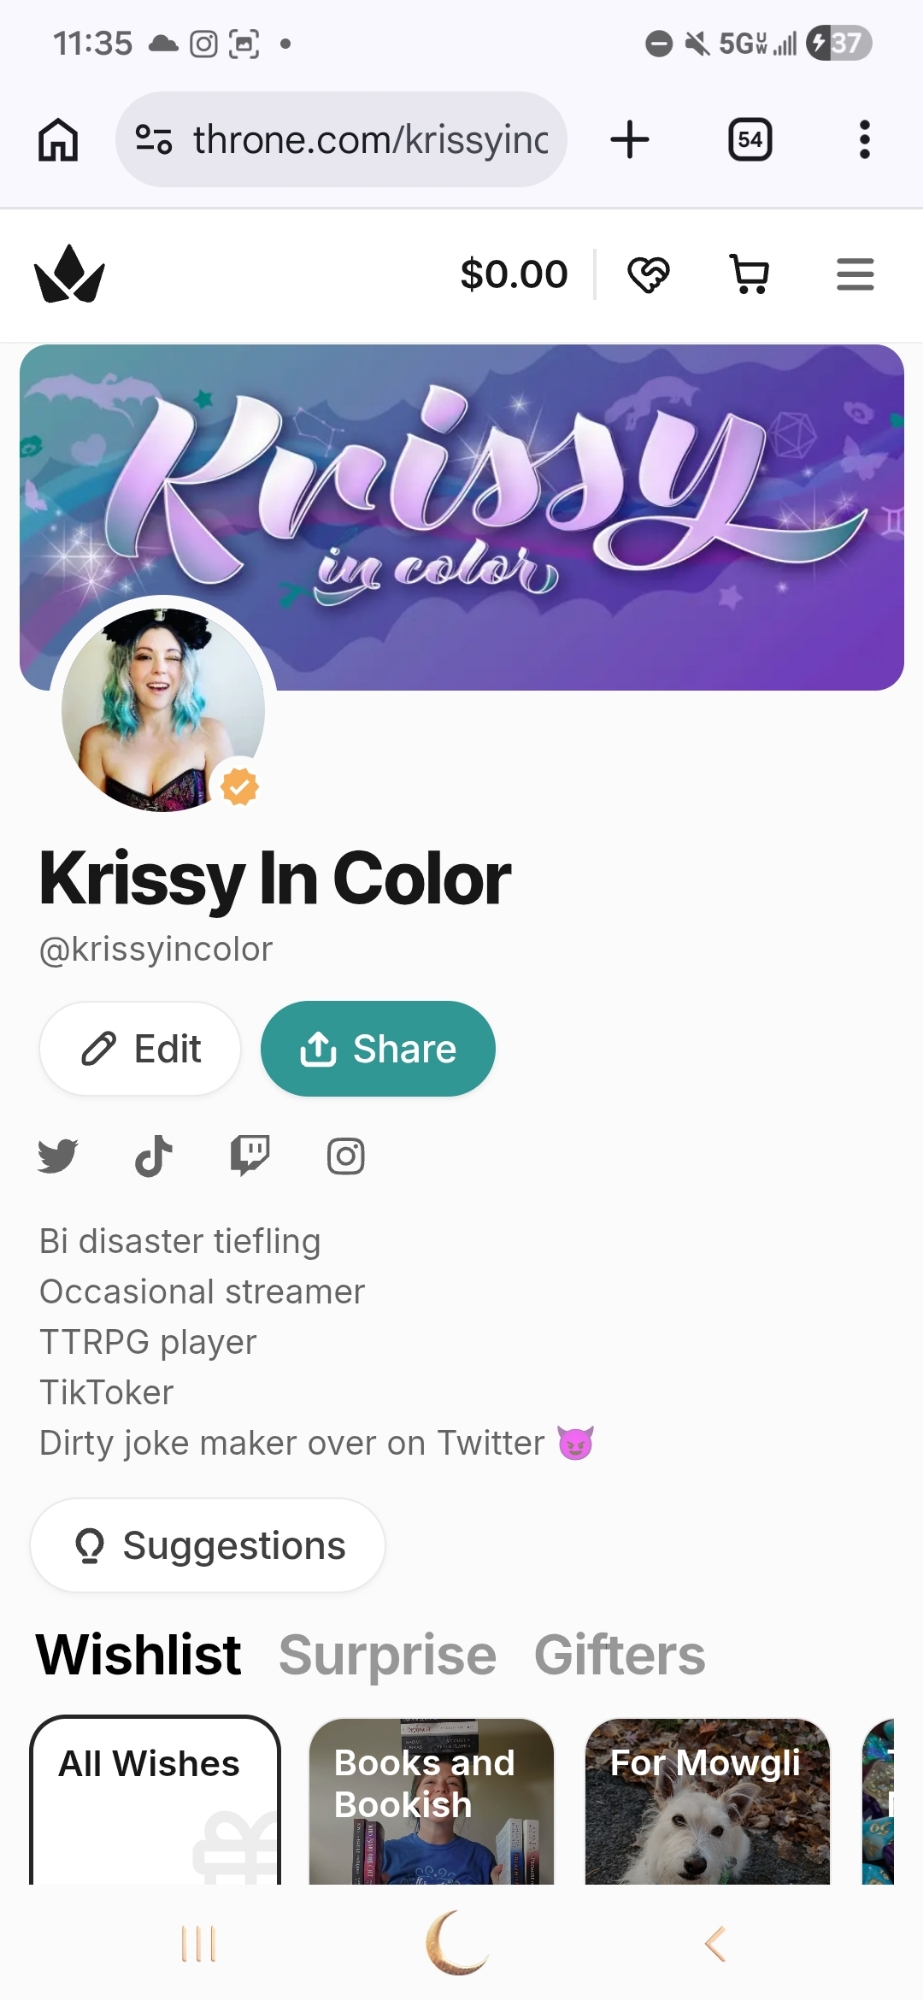Switch to the Surprise tab
Image resolution: width=923 pixels, height=2000 pixels.
(x=387, y=1655)
